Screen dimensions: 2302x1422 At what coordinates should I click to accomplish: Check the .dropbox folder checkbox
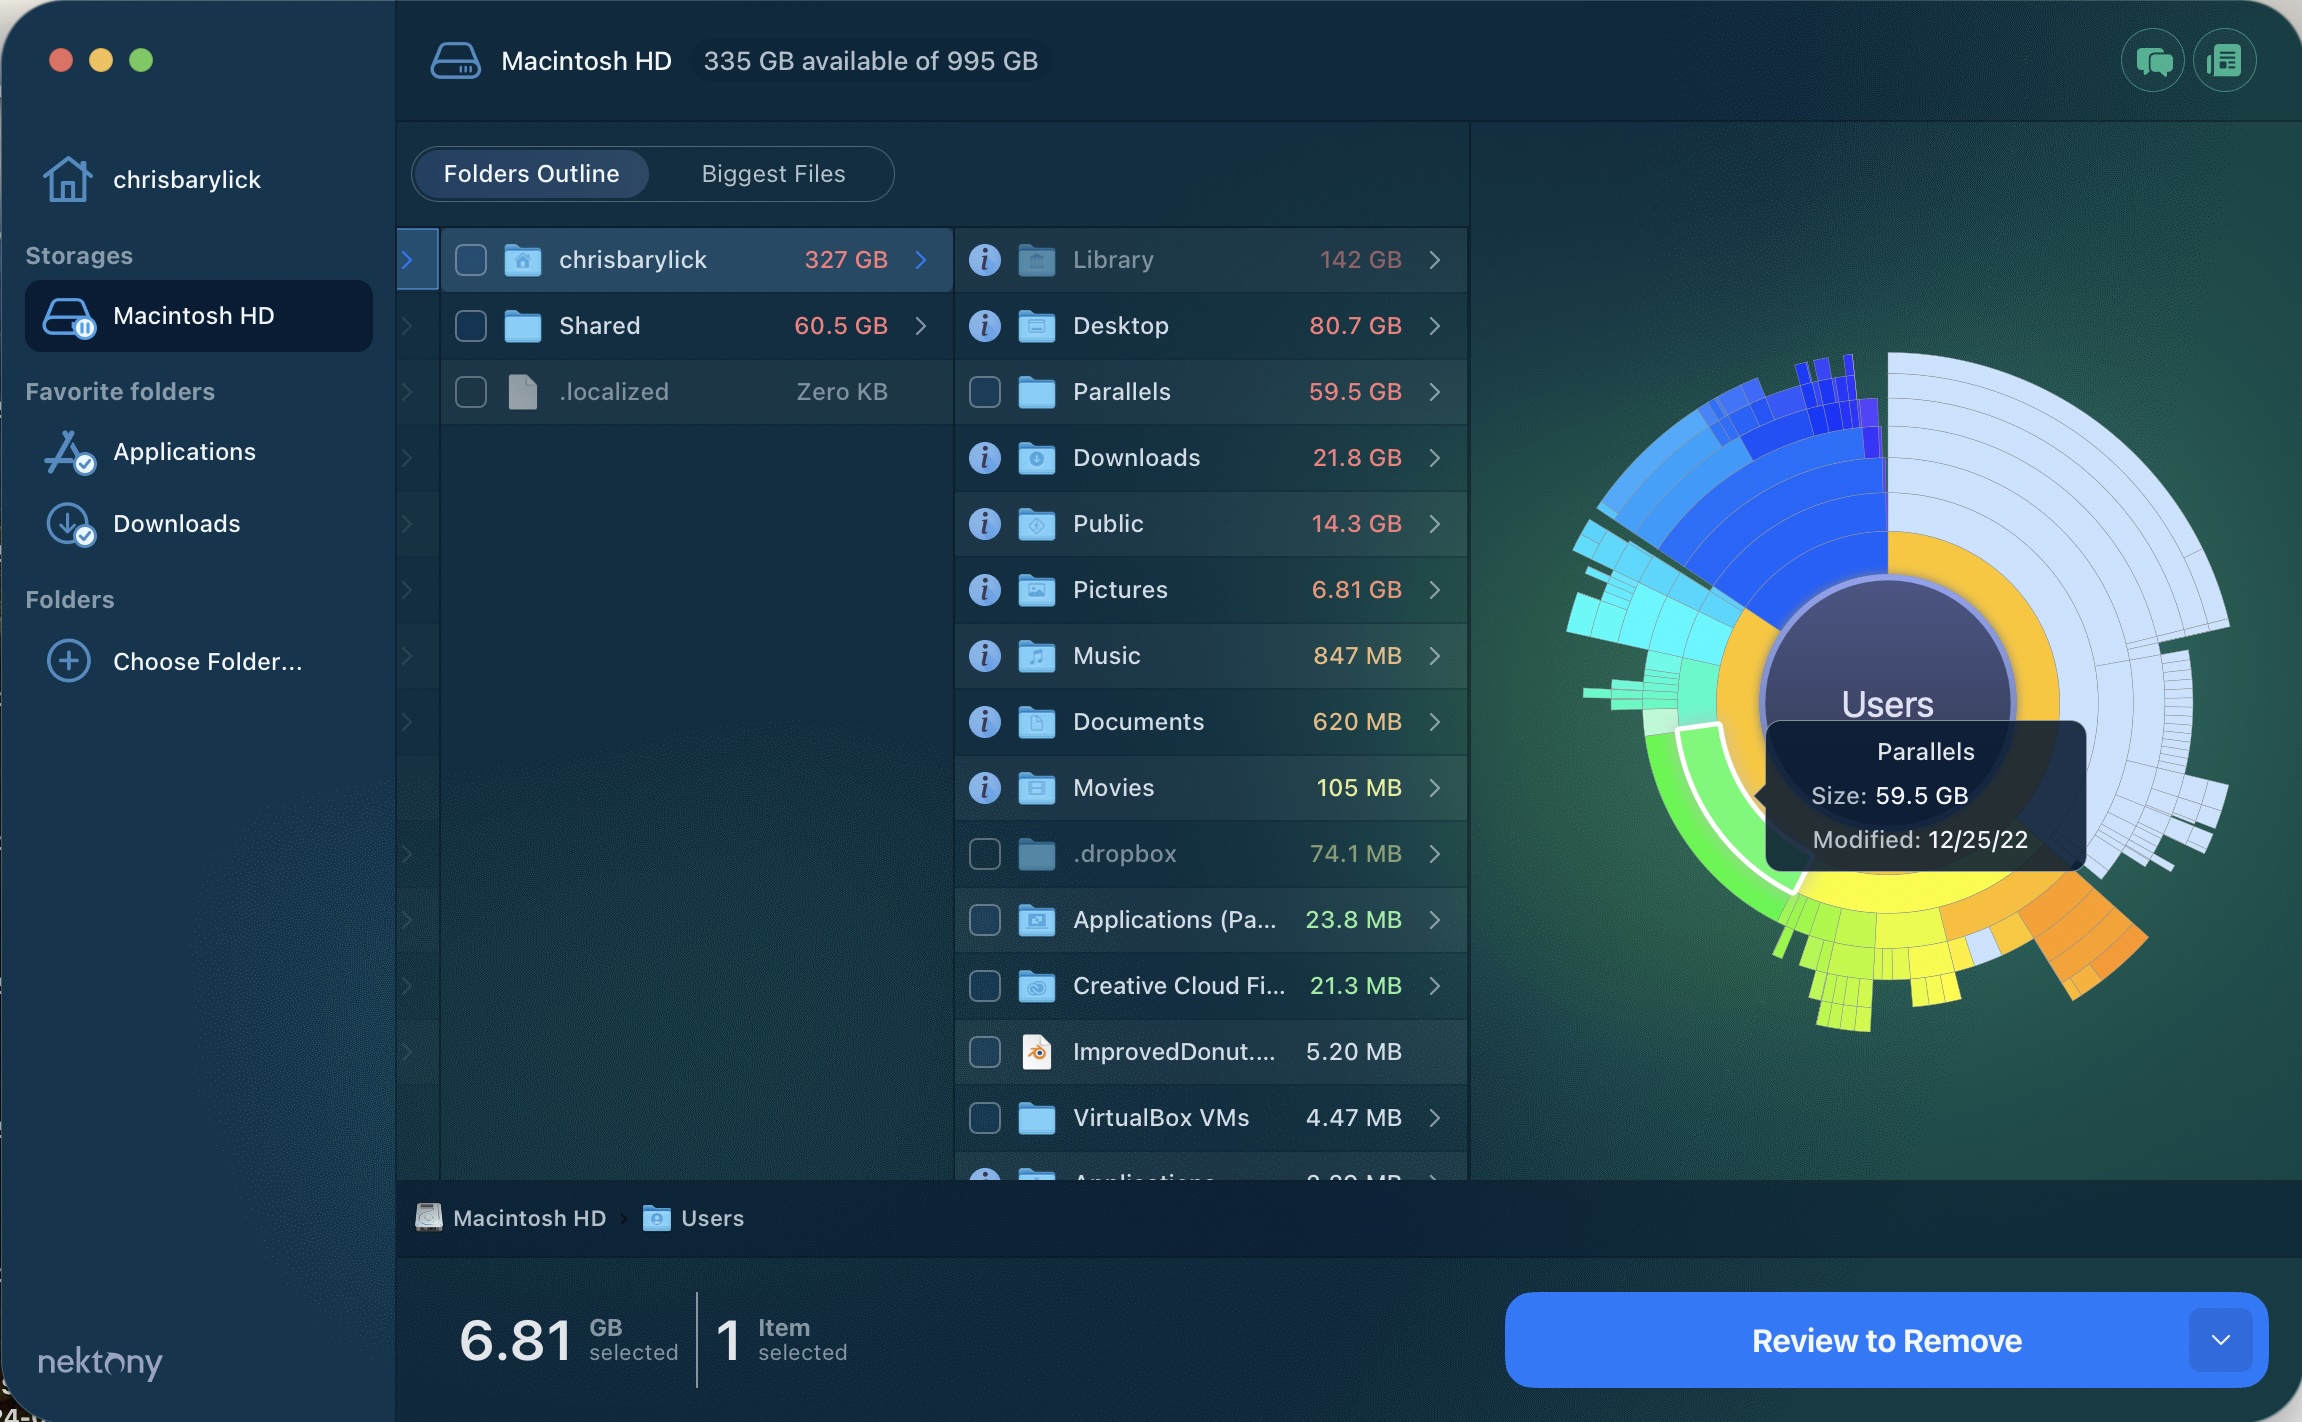pos(984,853)
